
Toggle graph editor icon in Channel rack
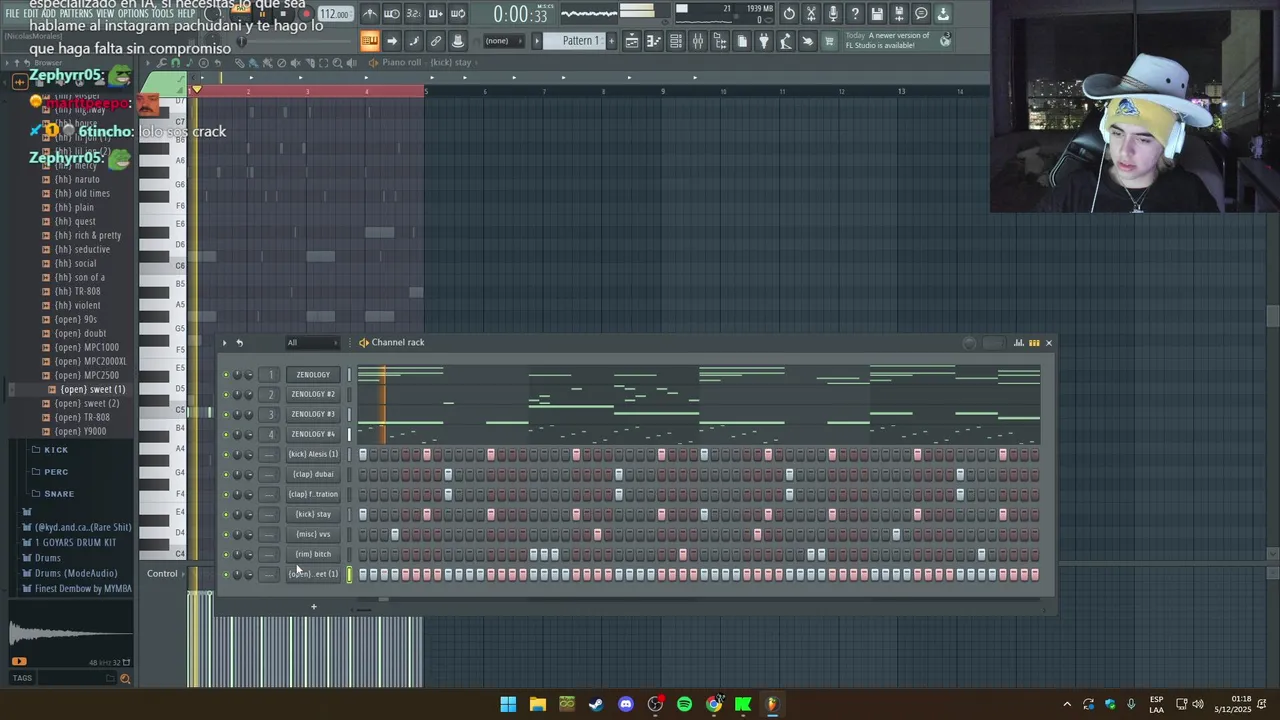tap(1018, 343)
